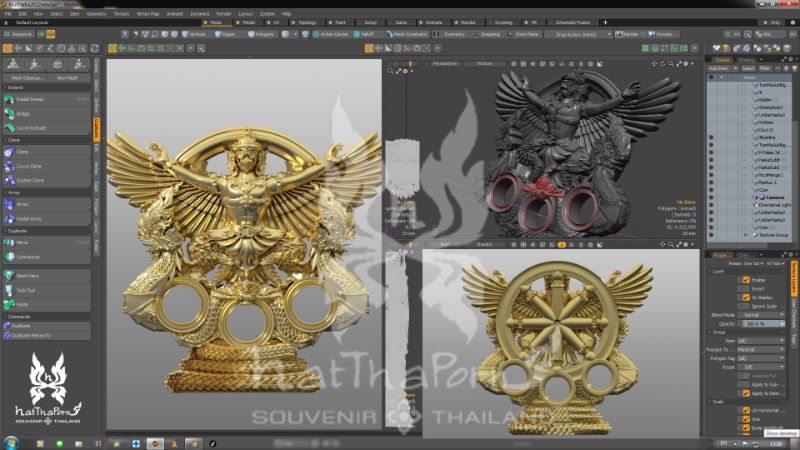Screen dimensions: 800x450
Task: Select the Symmetrize tool
Action: point(47,257)
